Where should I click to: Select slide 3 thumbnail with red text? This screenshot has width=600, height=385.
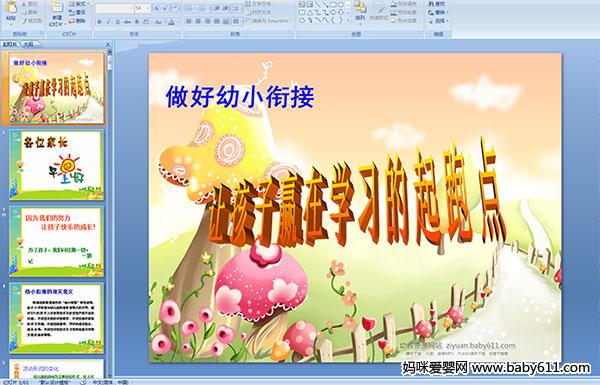coord(57,241)
